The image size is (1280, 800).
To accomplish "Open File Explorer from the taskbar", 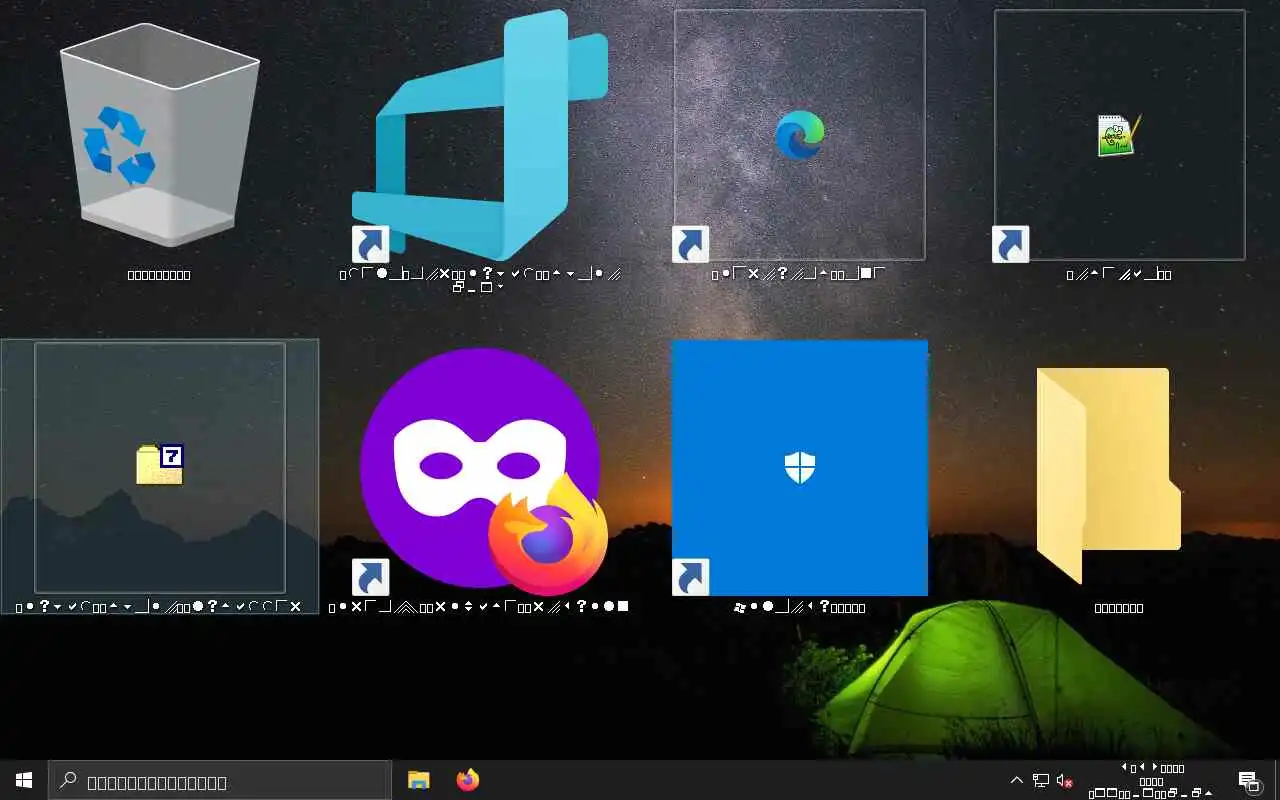I will click(419, 780).
